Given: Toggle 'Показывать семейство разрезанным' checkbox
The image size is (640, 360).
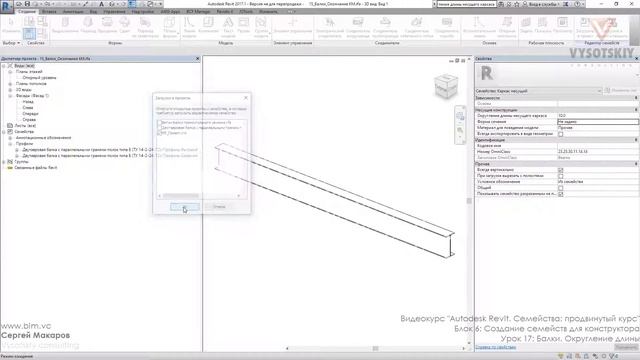Looking at the screenshot, I should click(560, 194).
